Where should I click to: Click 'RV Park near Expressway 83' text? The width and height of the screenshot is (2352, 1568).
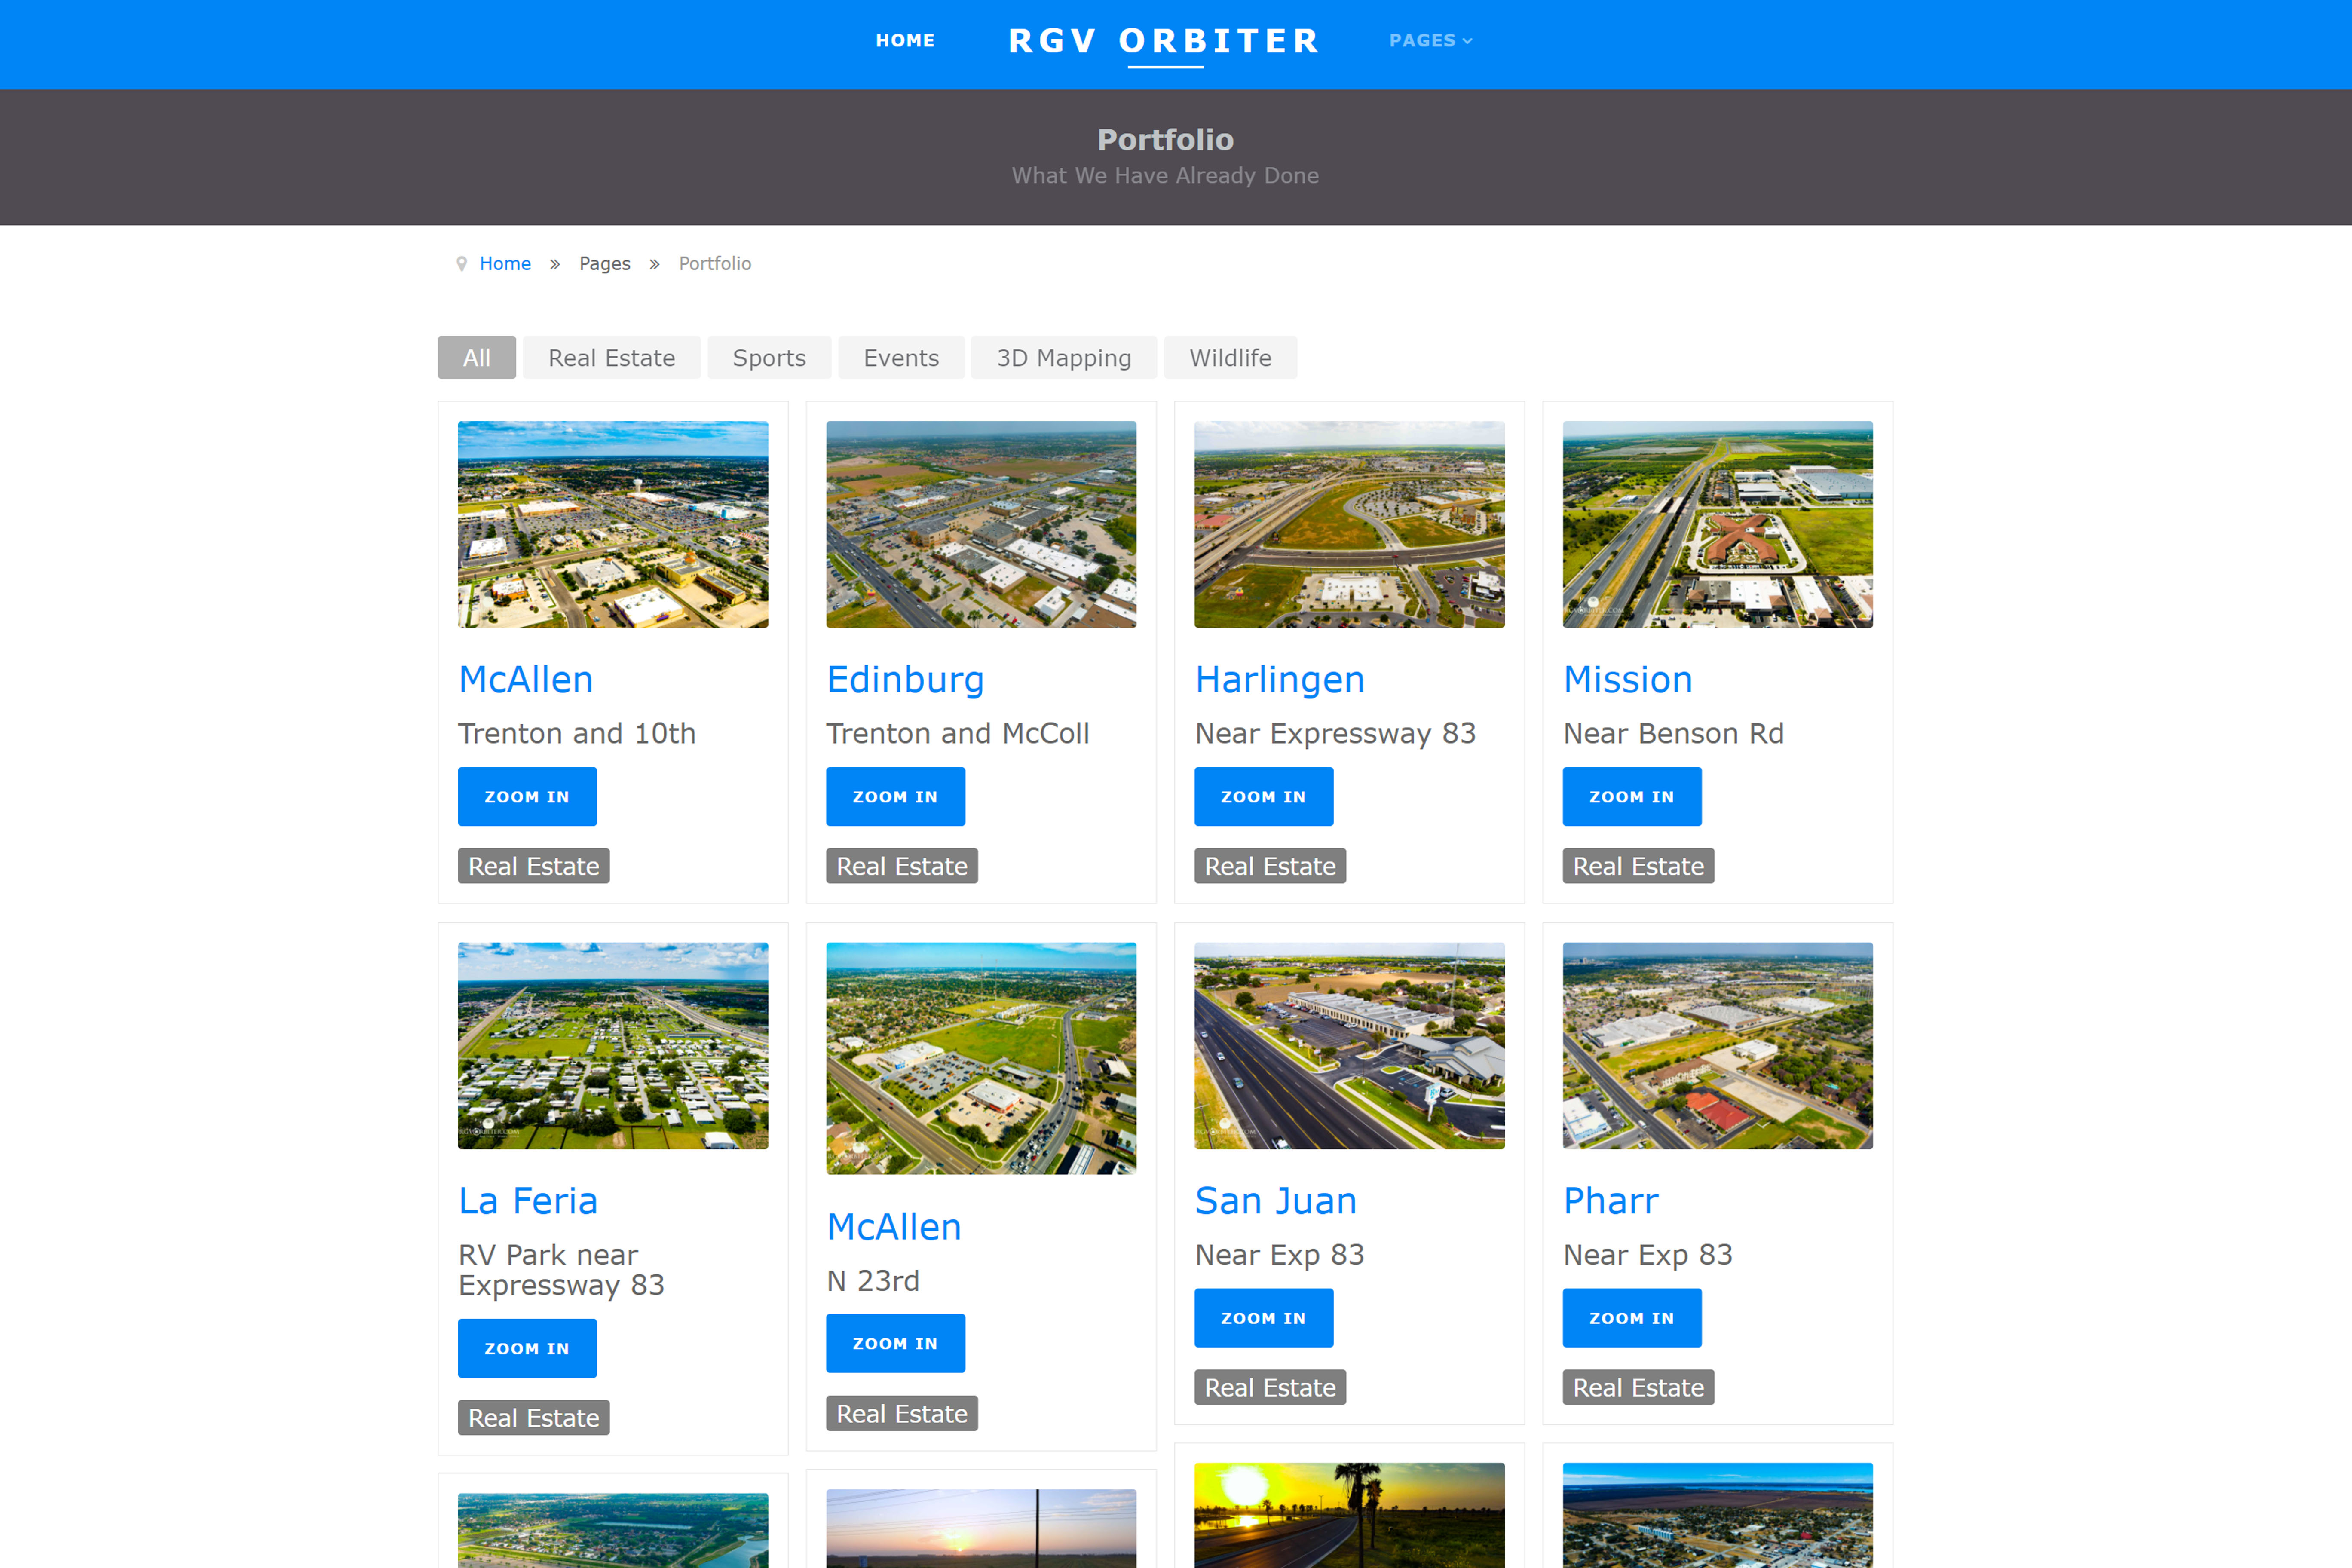coord(561,1270)
